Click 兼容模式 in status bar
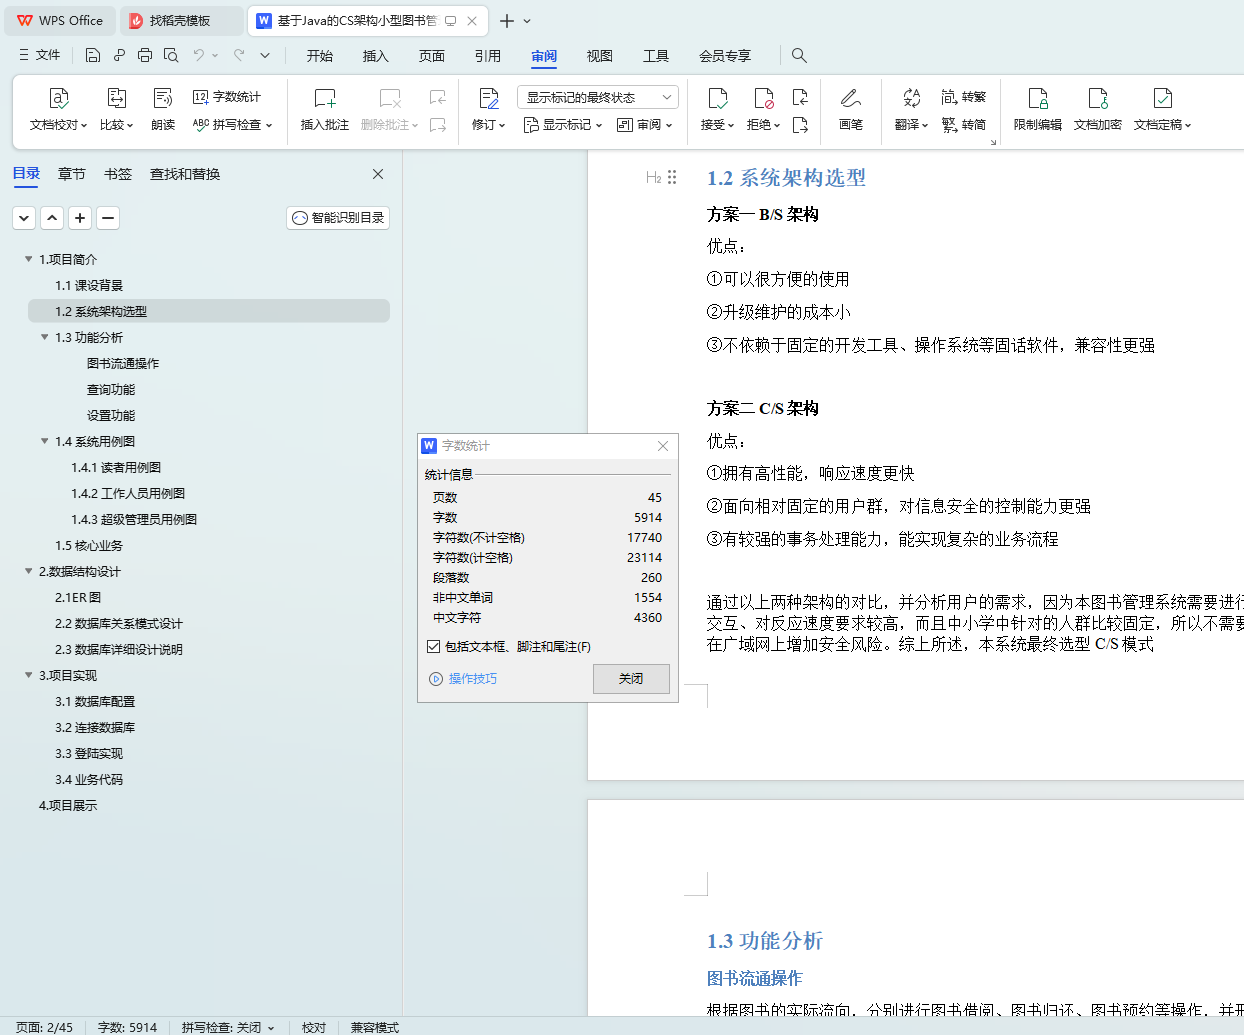1244x1035 pixels. pyautogui.click(x=374, y=1027)
